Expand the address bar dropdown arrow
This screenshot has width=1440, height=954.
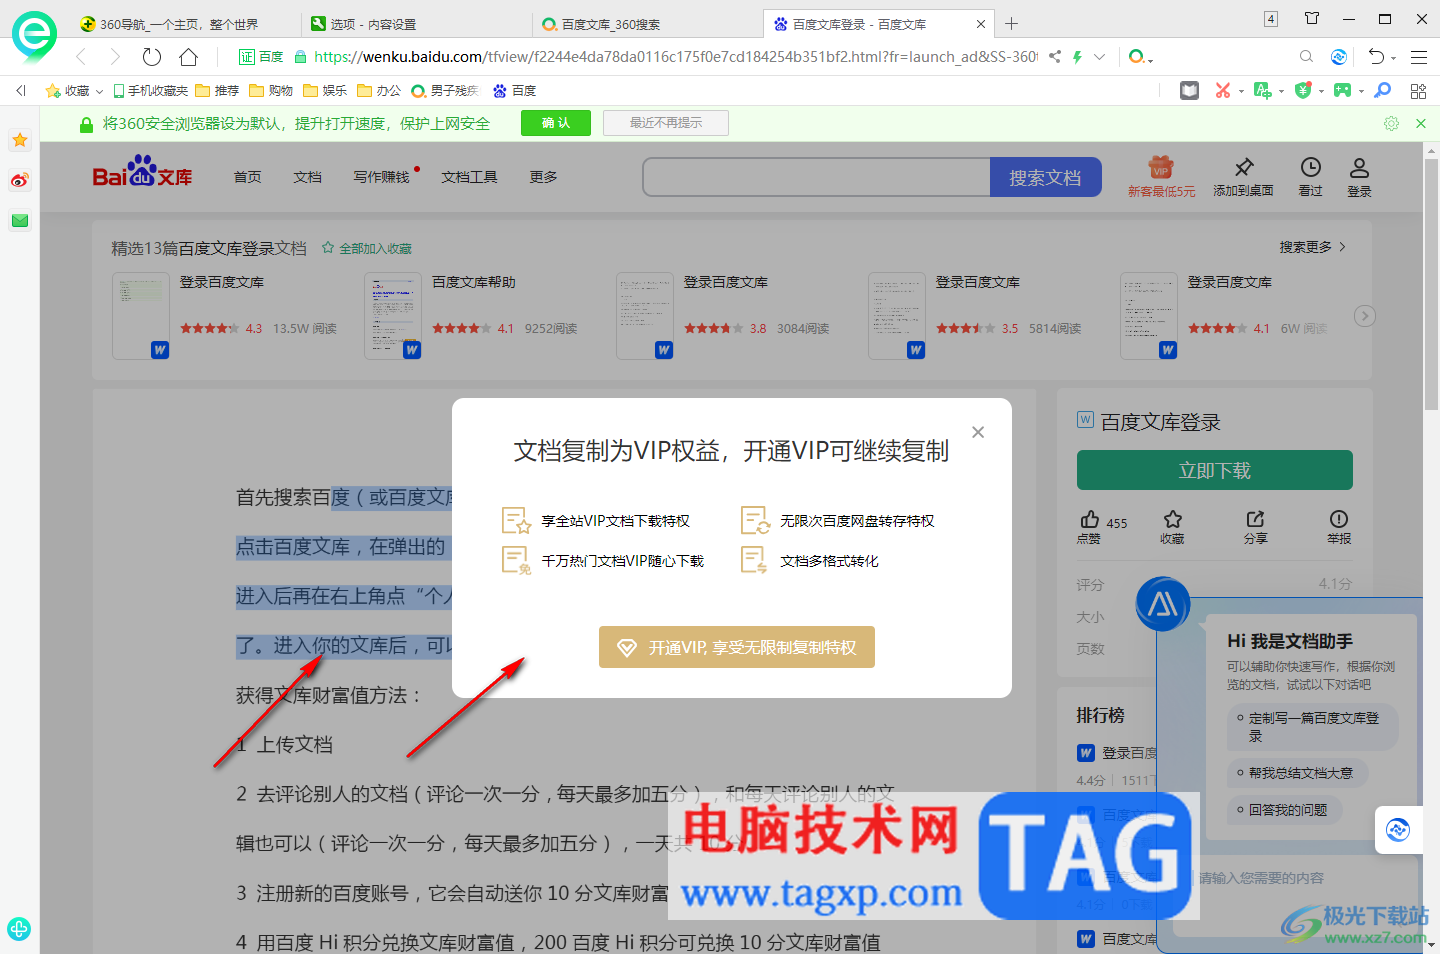[1099, 57]
